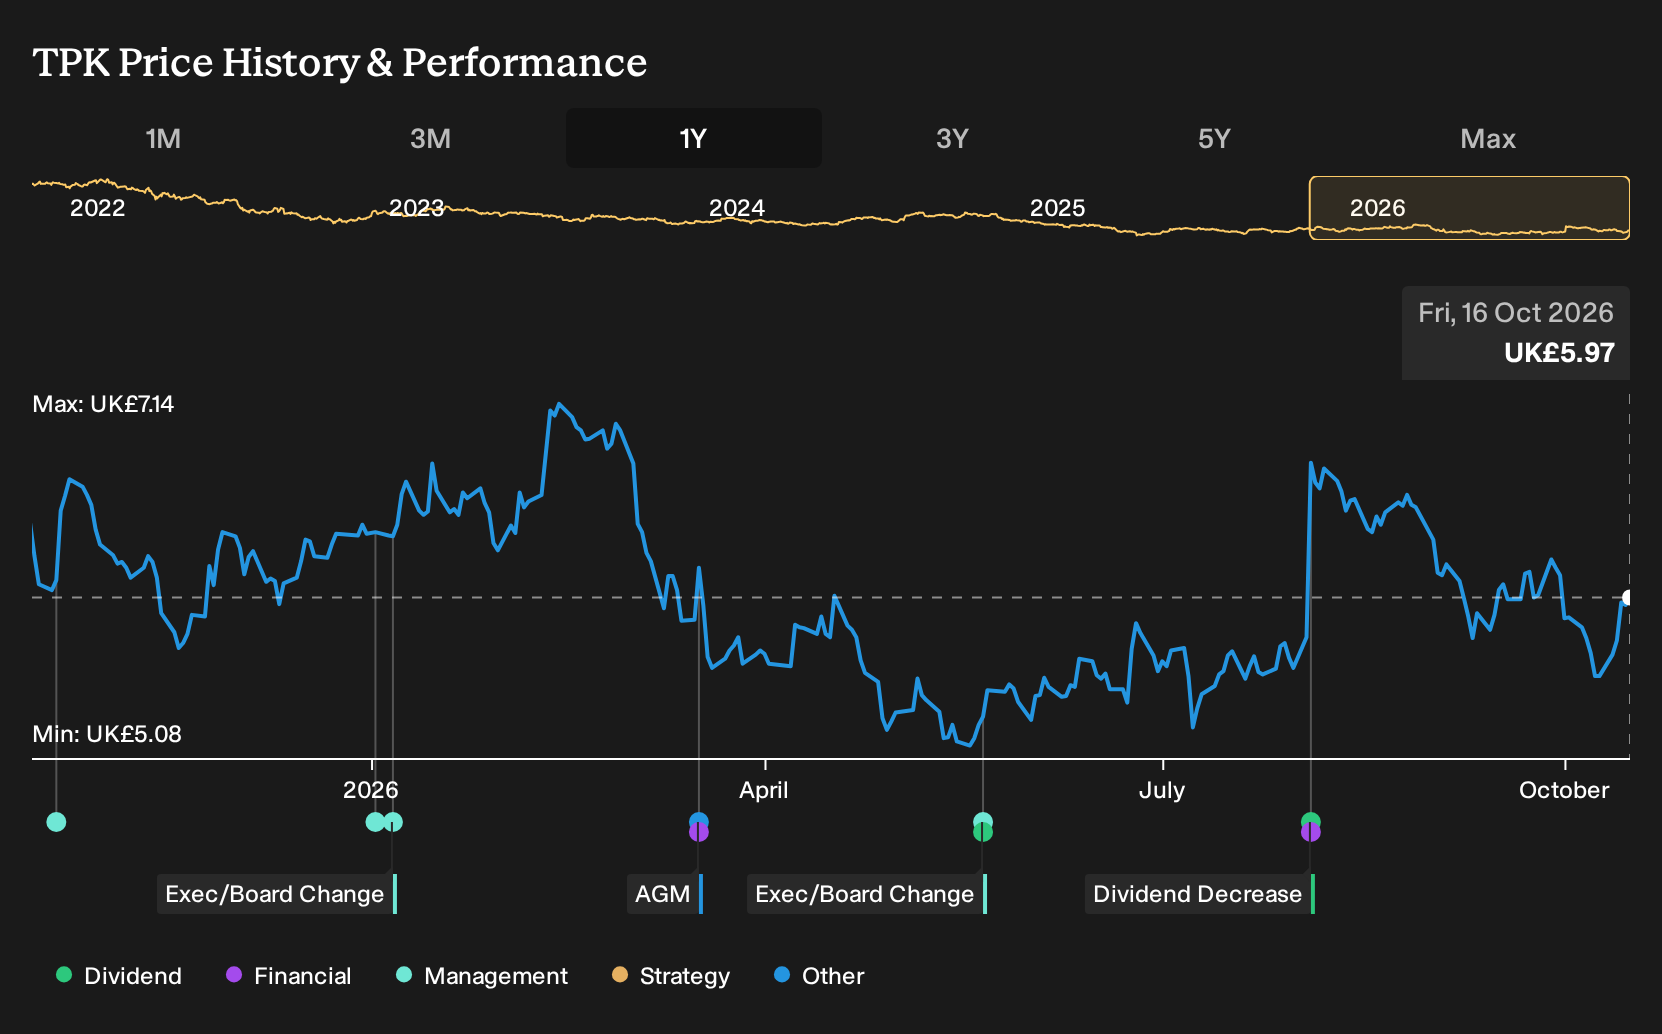Click the first teal Management event dot
This screenshot has height=1034, width=1662.
[x=56, y=822]
